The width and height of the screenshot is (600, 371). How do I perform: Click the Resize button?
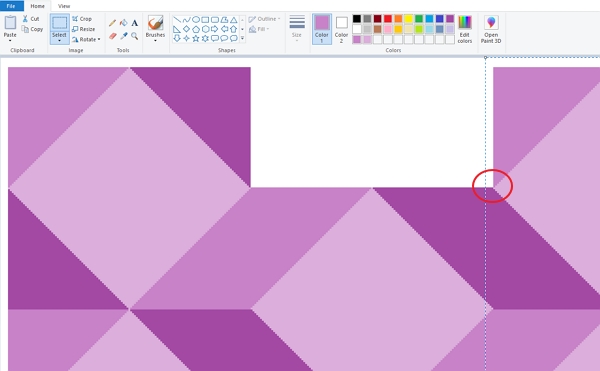[x=83, y=29]
